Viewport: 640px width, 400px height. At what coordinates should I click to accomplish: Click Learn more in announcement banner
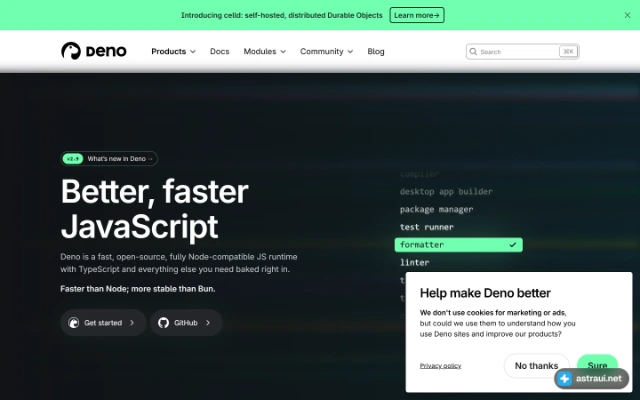click(417, 15)
